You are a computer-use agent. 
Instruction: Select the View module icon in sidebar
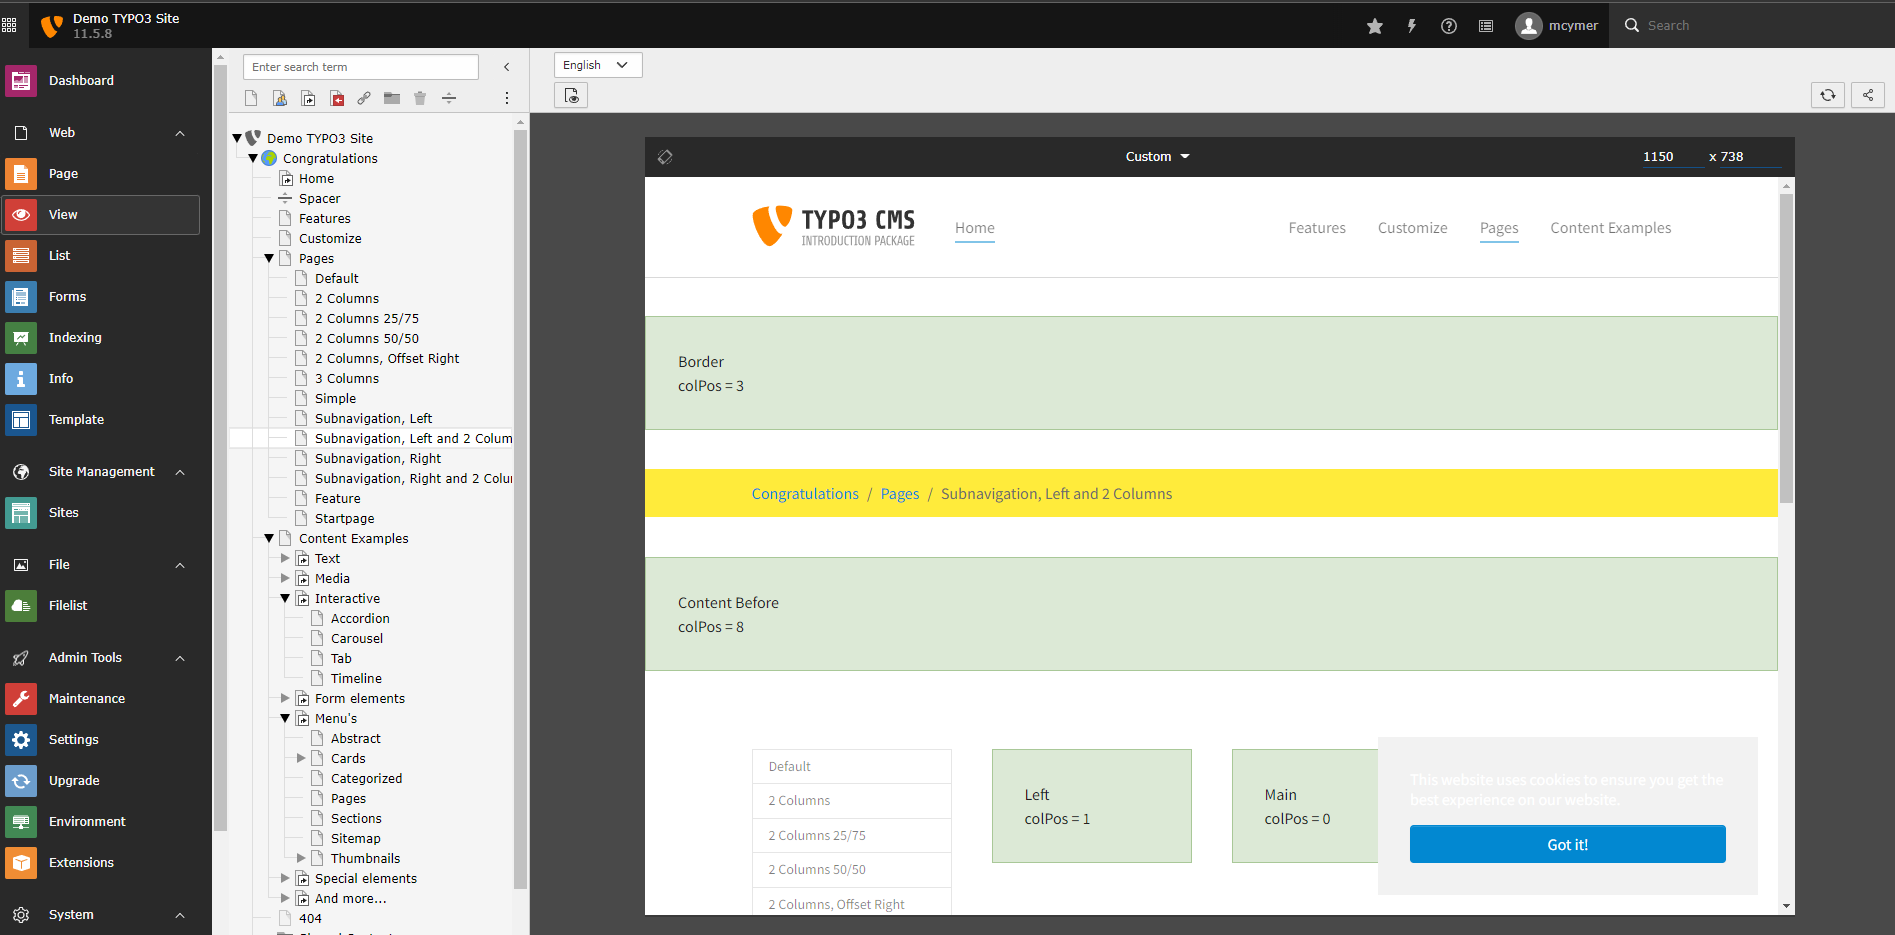click(x=21, y=214)
